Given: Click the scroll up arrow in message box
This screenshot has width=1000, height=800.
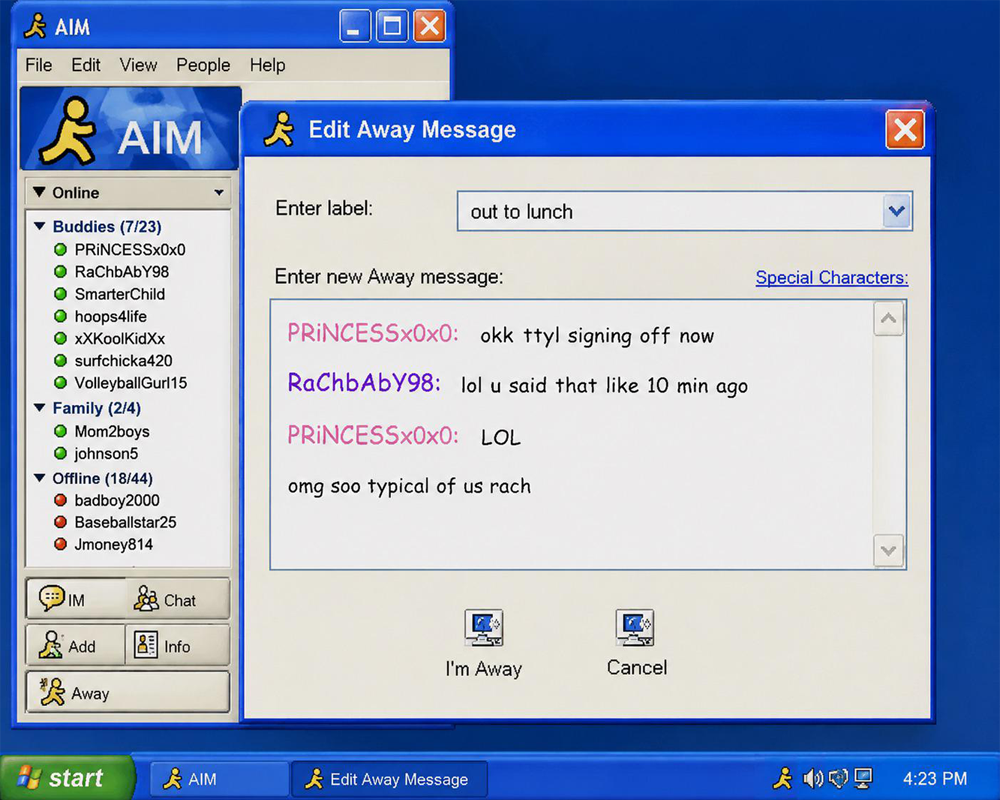Looking at the screenshot, I should [x=888, y=318].
